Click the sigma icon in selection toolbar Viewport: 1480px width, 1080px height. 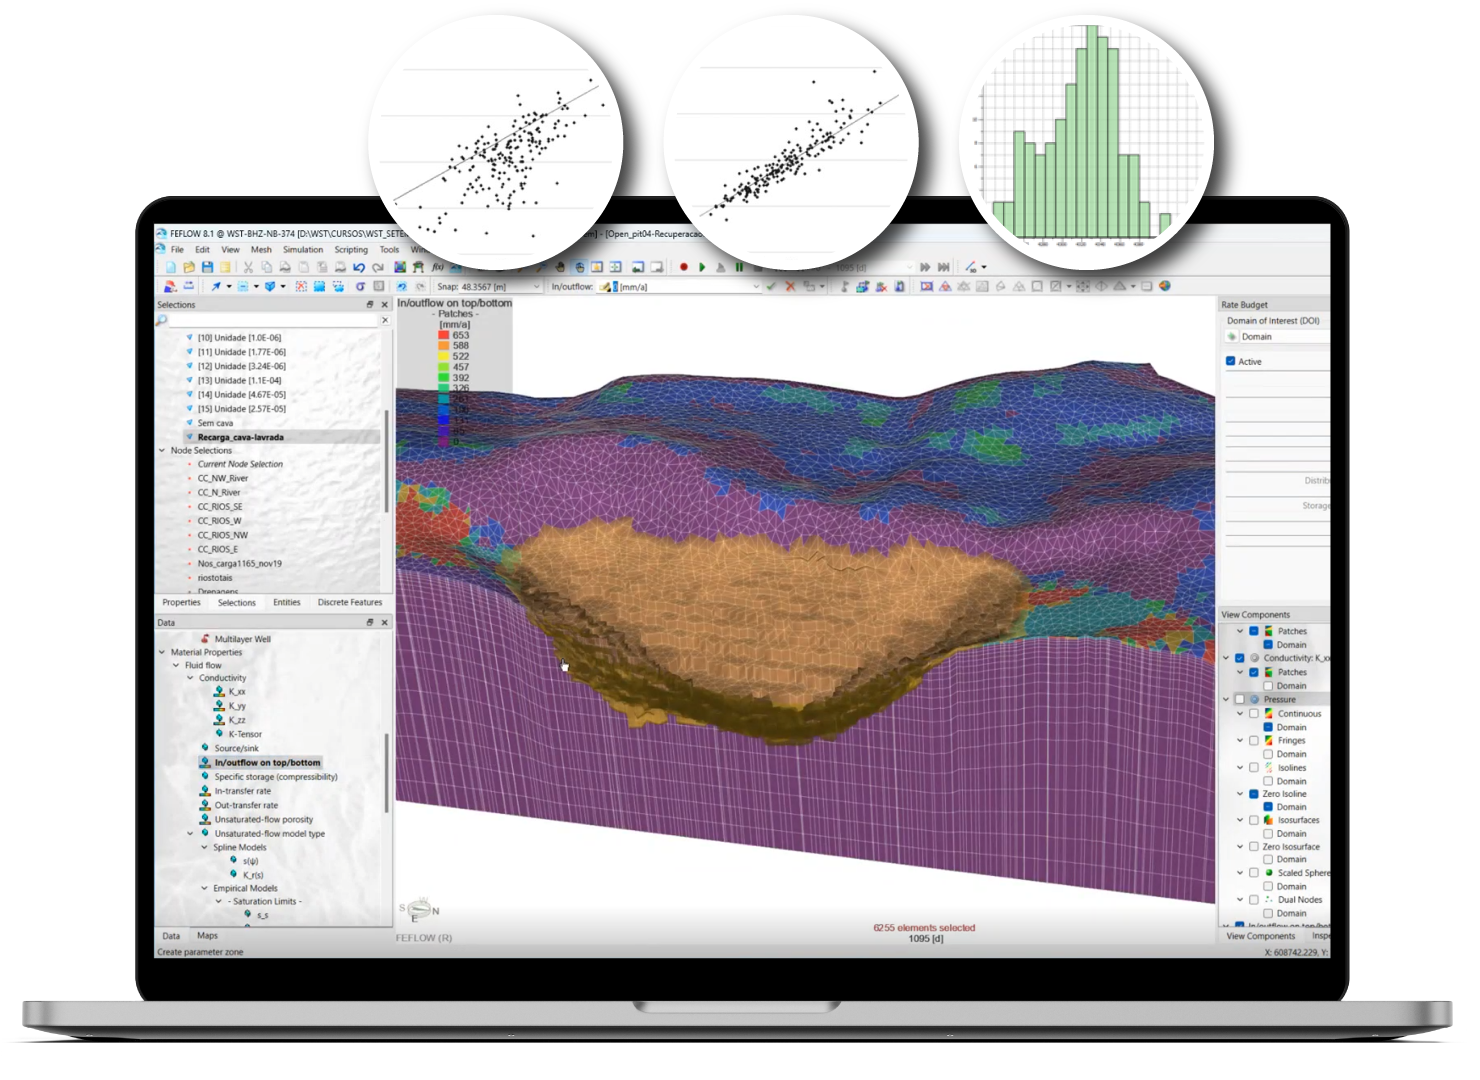coord(360,286)
